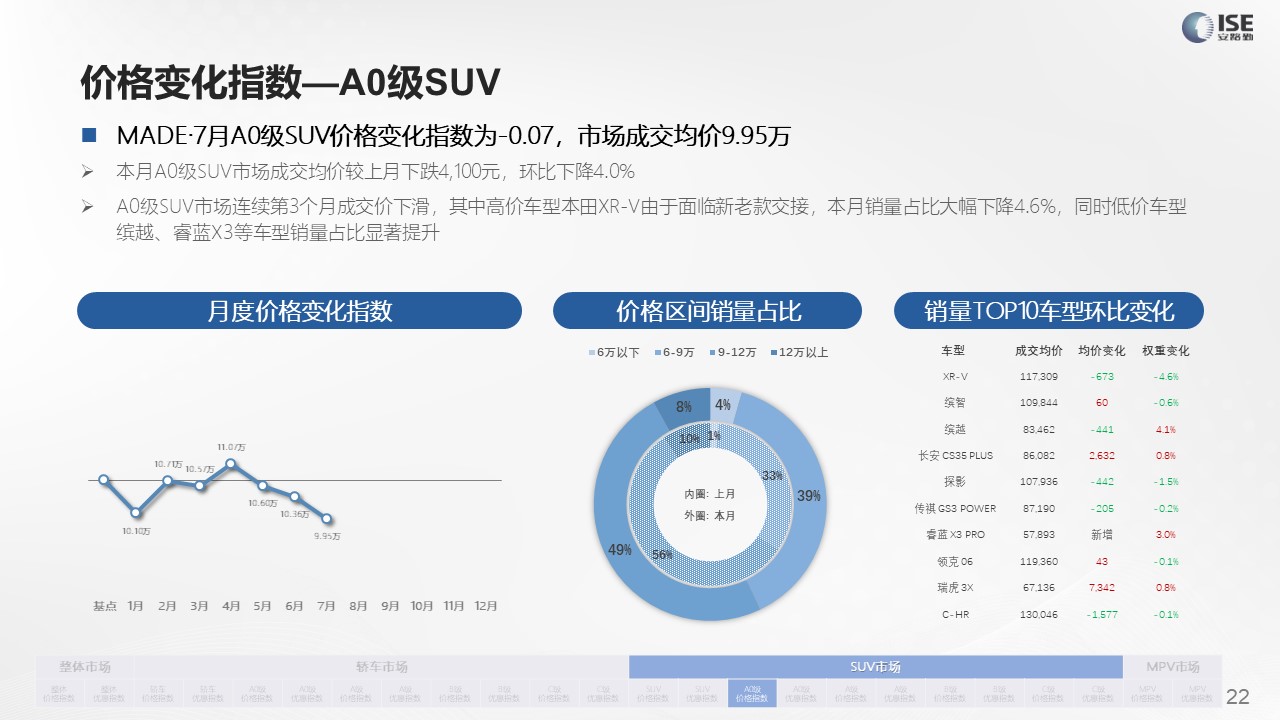This screenshot has height=720, width=1280.
Task: Select the 瑞虎 3X row name
Action: [x=955, y=588]
